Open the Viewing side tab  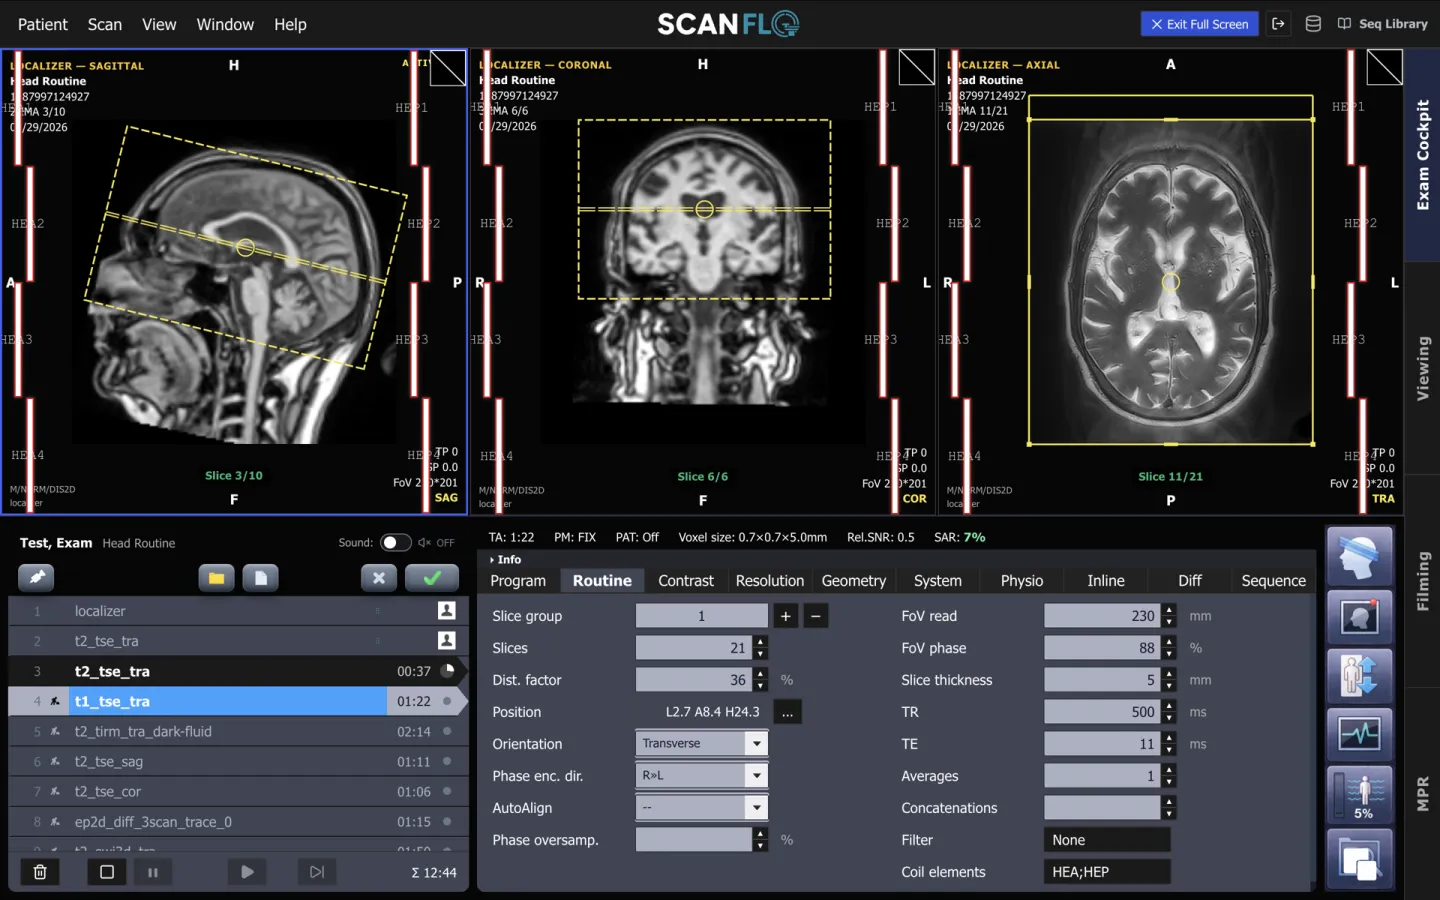[x=1423, y=368]
